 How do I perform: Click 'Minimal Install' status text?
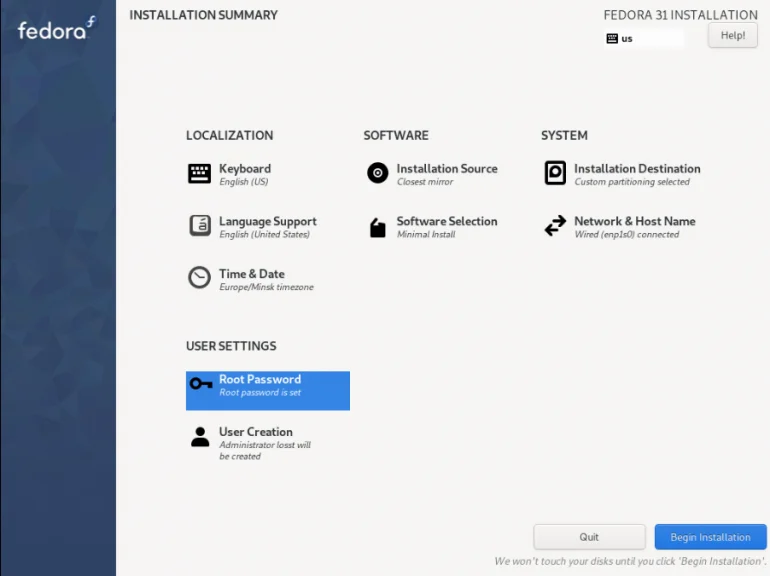coord(426,234)
